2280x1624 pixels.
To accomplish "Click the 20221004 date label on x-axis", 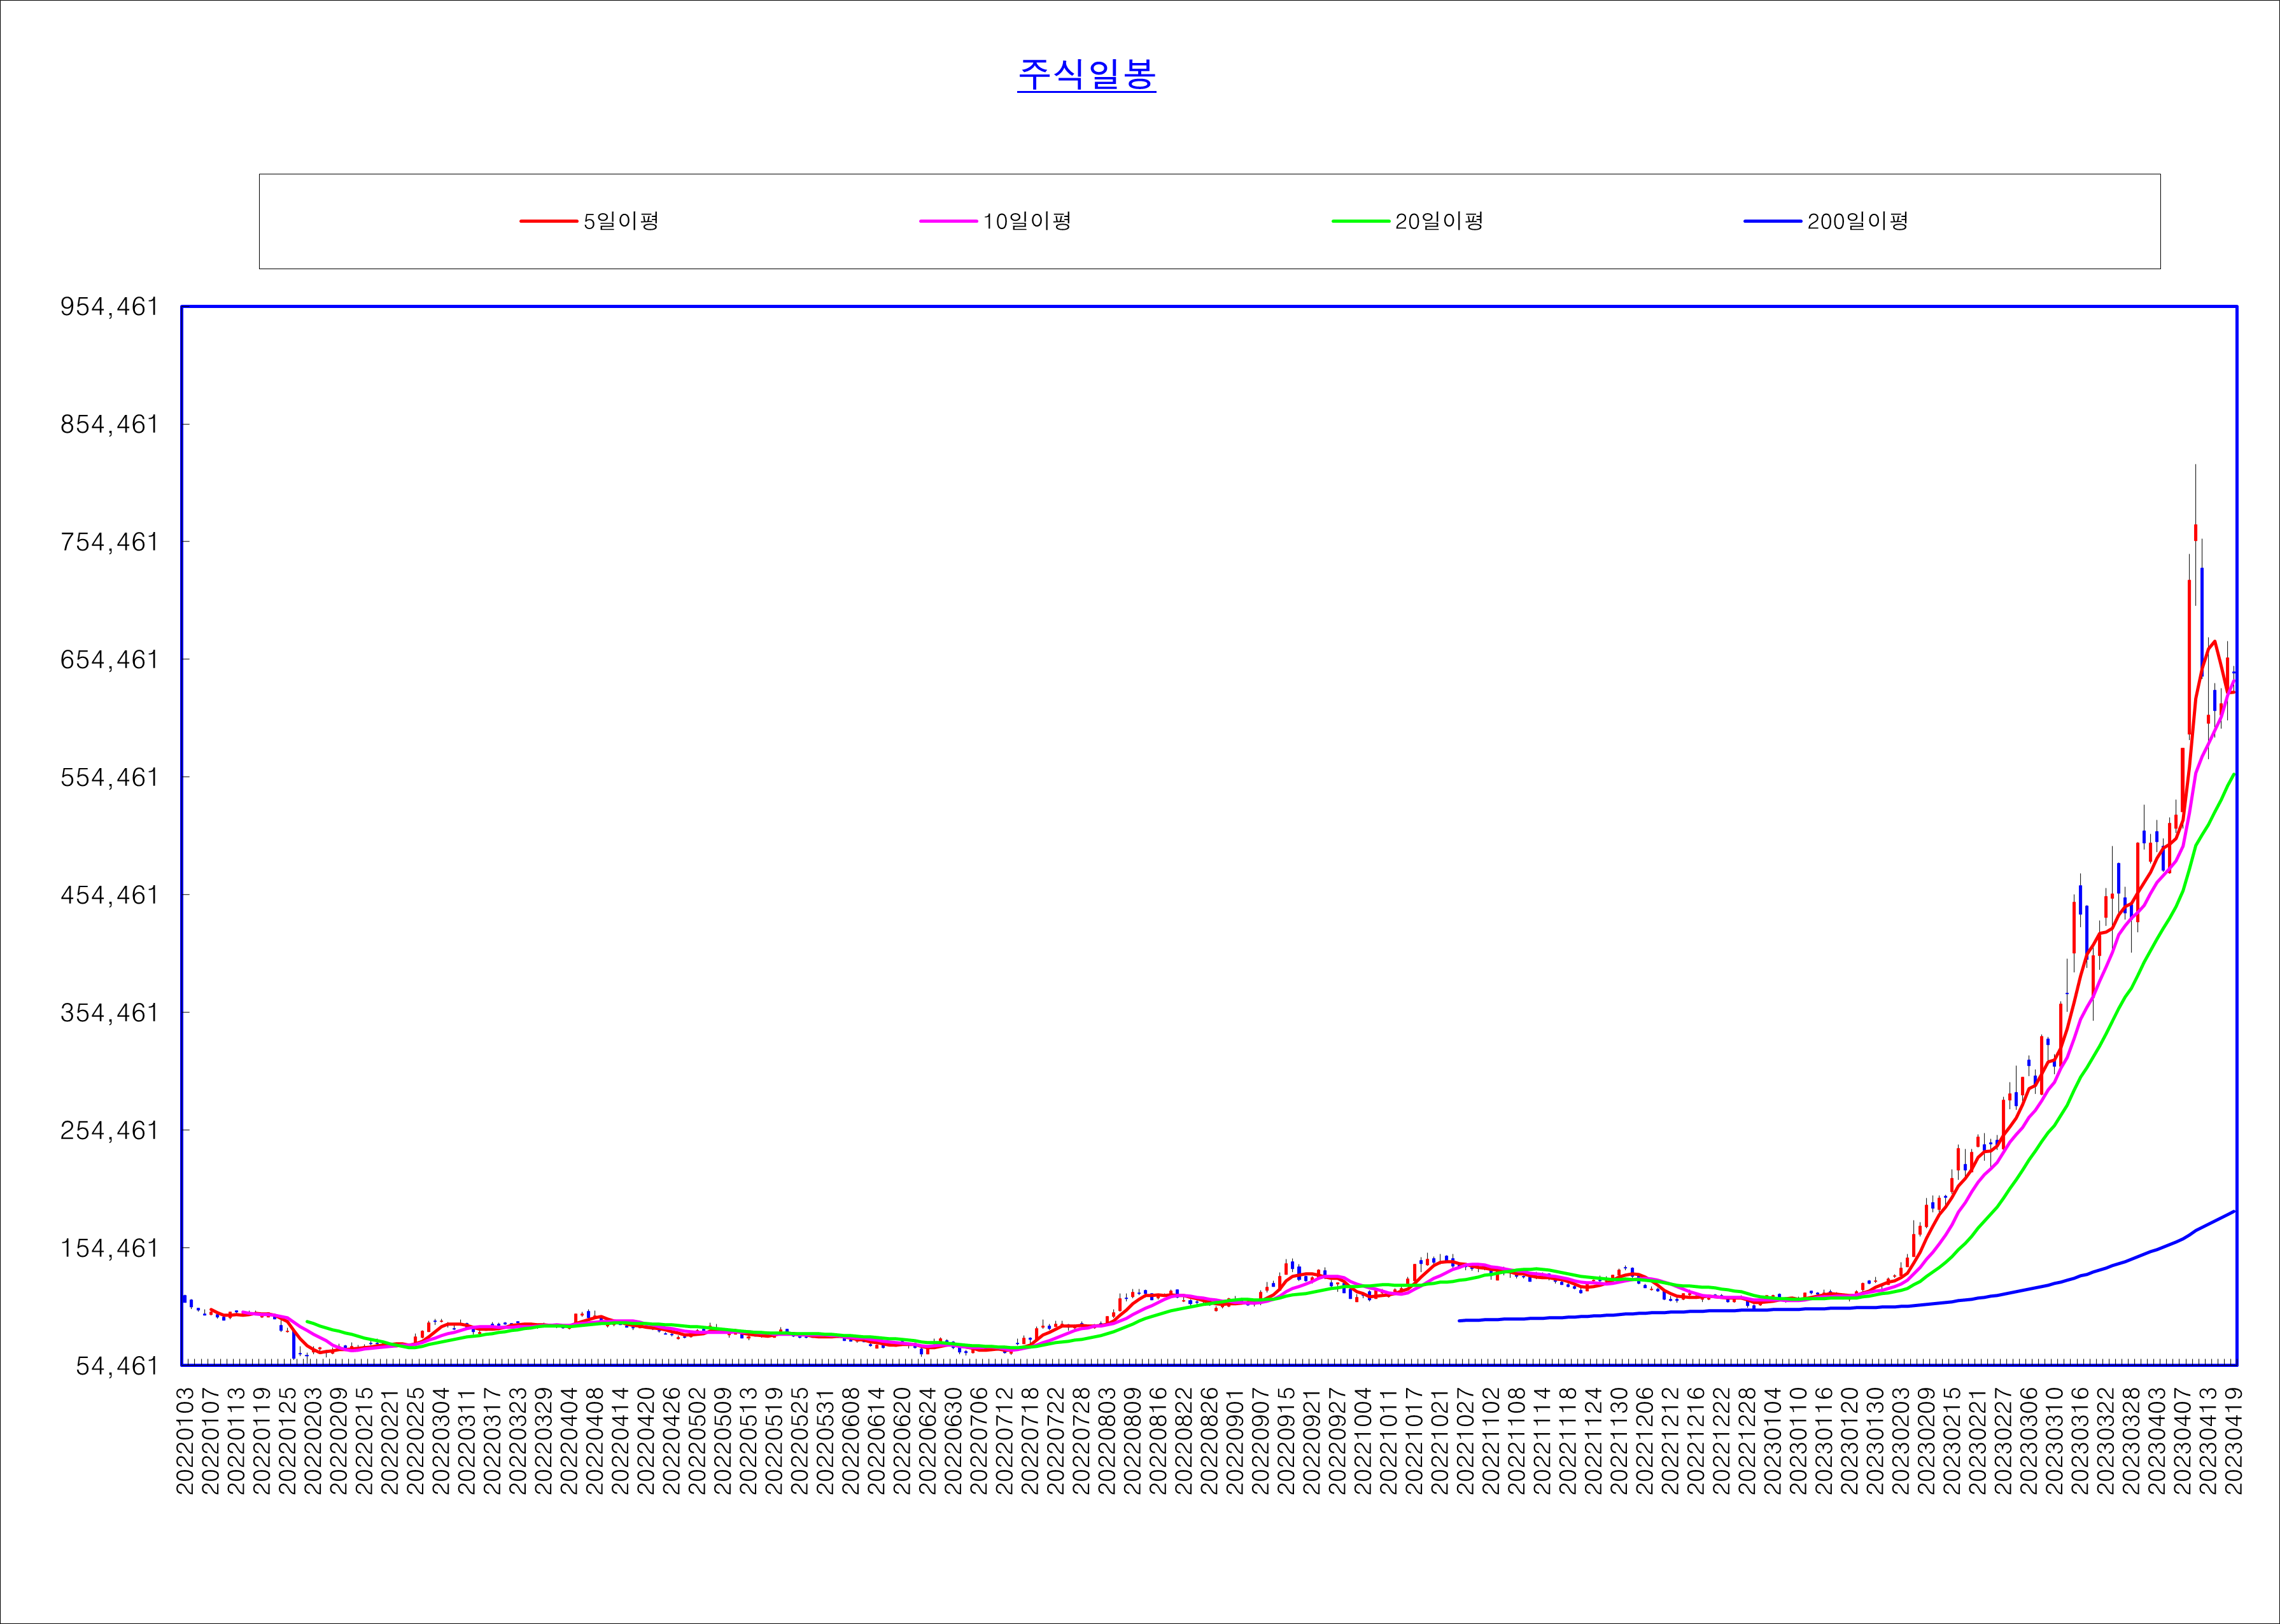I will pos(1363,1440).
